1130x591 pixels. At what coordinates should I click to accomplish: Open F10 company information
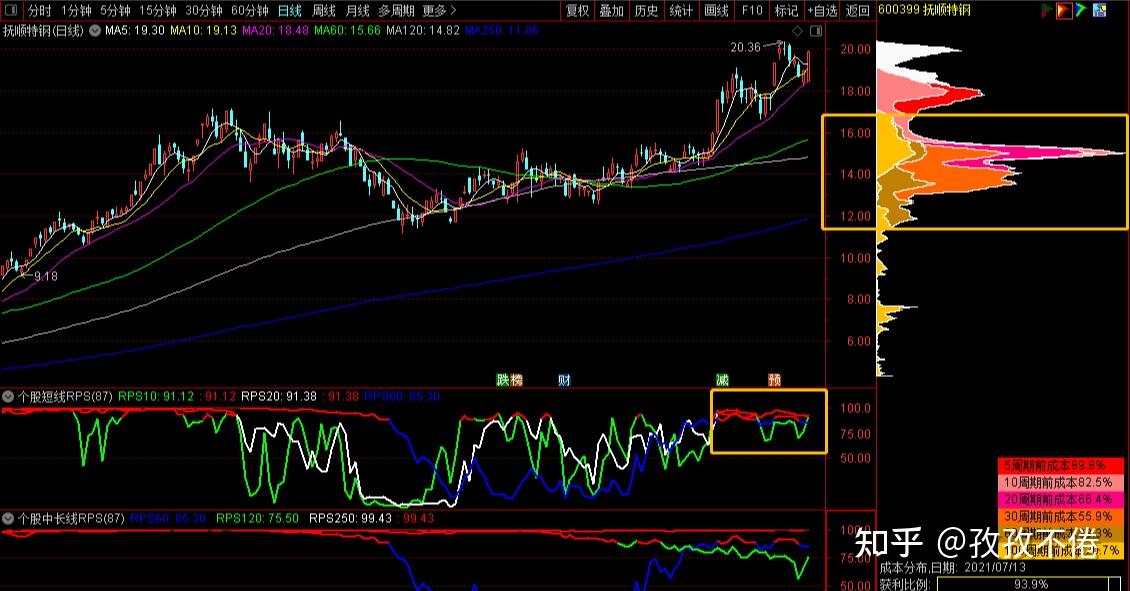point(752,11)
